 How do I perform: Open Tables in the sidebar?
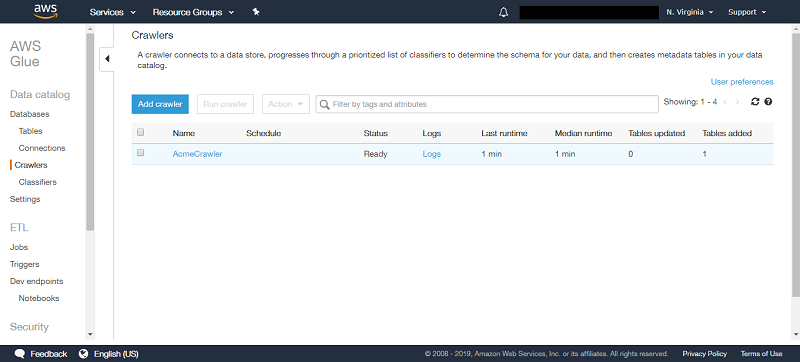click(31, 131)
